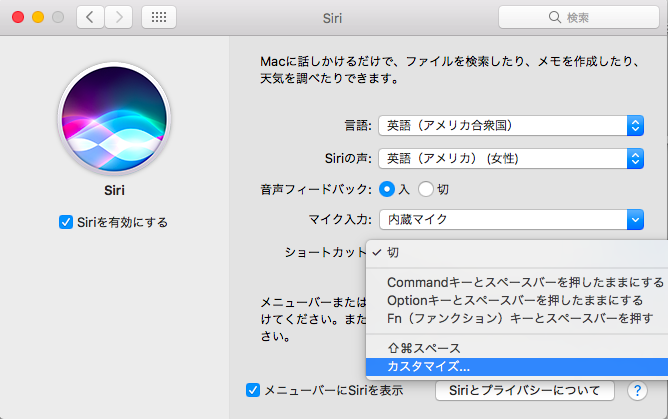Click the magnifier icon in the search box

(x=555, y=17)
